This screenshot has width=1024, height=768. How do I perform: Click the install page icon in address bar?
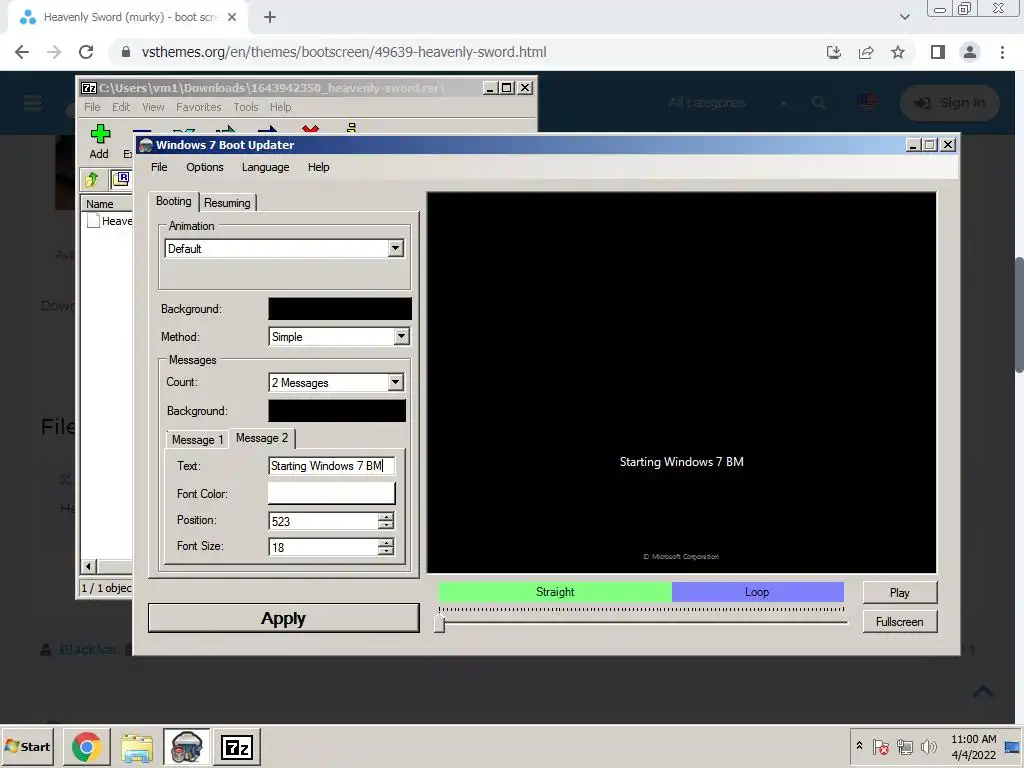pos(834,52)
